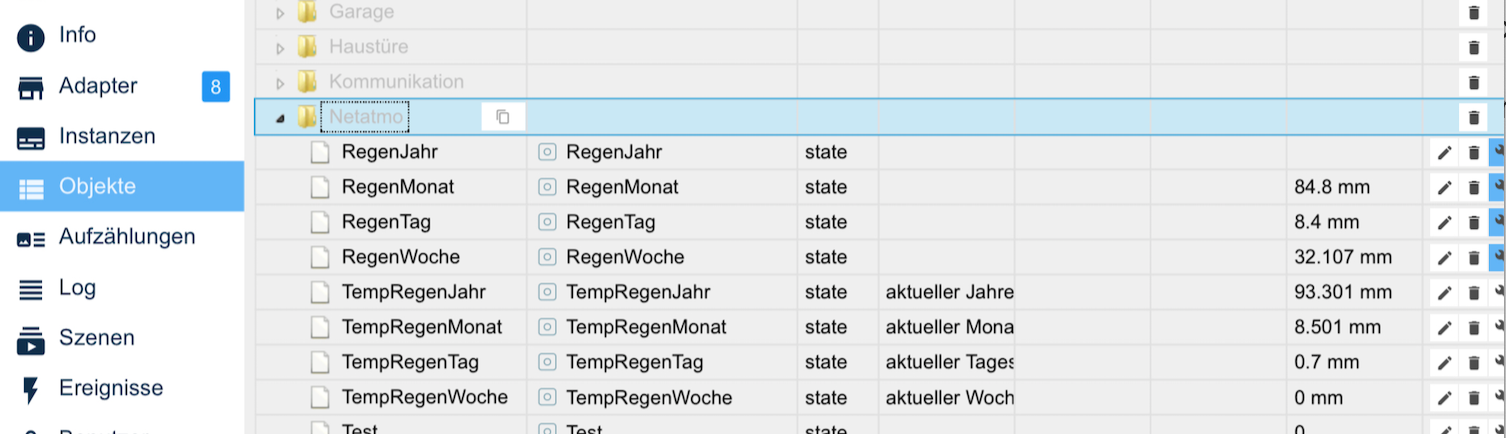
Task: Open wrench settings for RegenTag row
Action: coord(1498,222)
